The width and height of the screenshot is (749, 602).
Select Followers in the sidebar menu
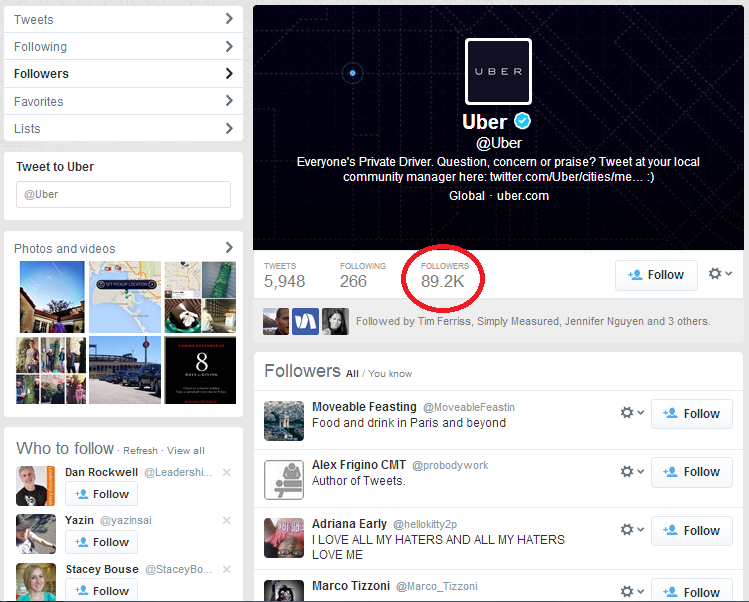coord(123,74)
